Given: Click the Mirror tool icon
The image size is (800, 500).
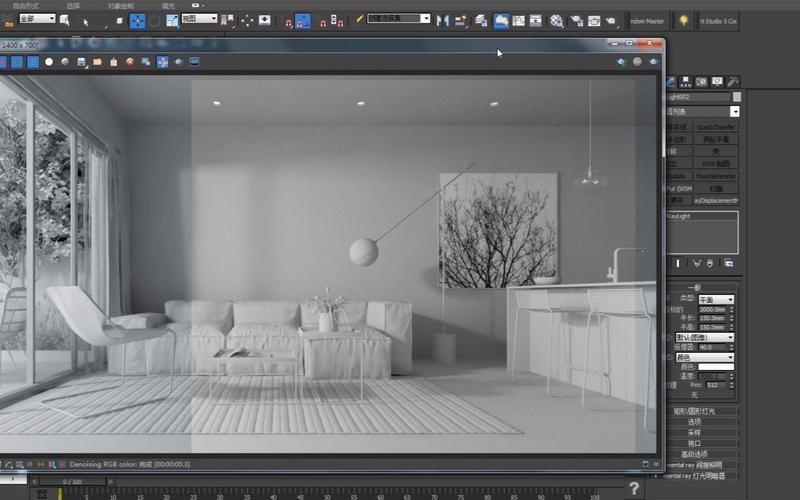Looking at the screenshot, I should (442, 20).
